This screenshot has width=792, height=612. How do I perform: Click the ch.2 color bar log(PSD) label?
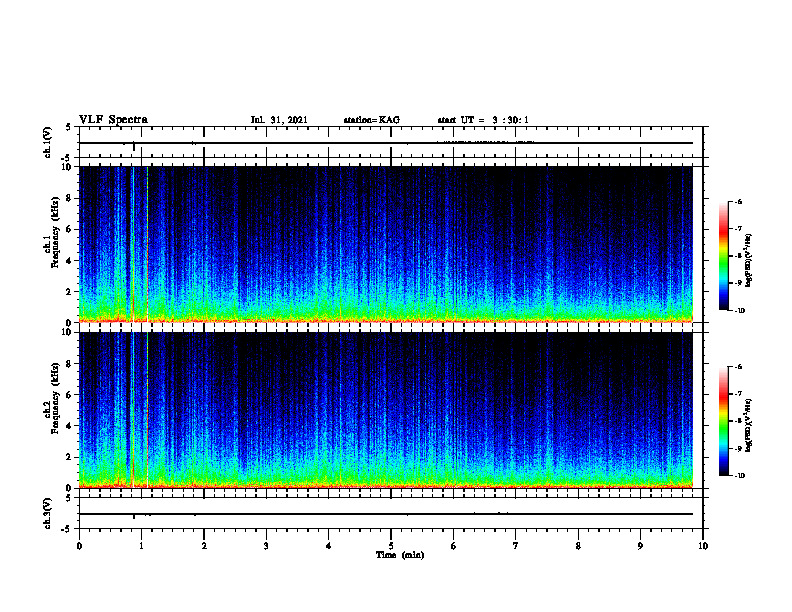pyautogui.click(x=749, y=426)
